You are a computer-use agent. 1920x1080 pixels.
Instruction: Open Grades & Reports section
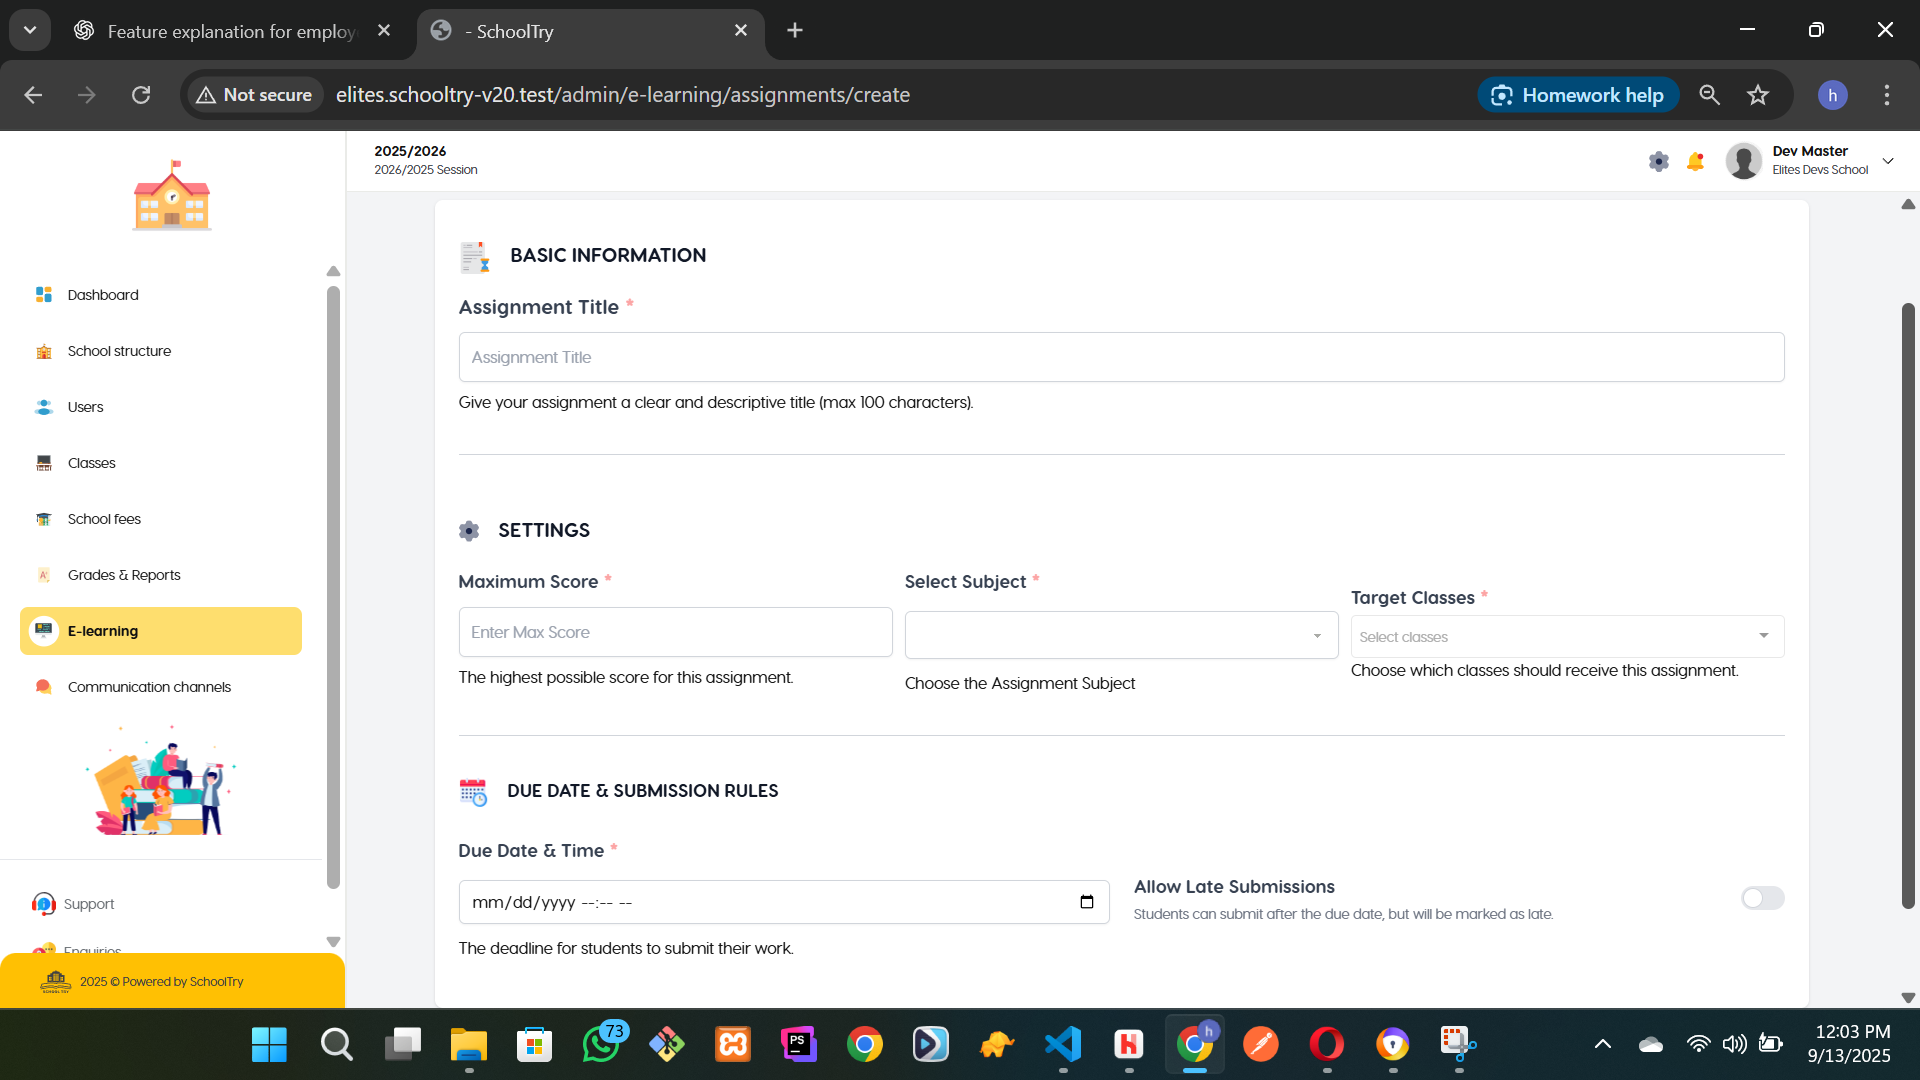(160, 575)
